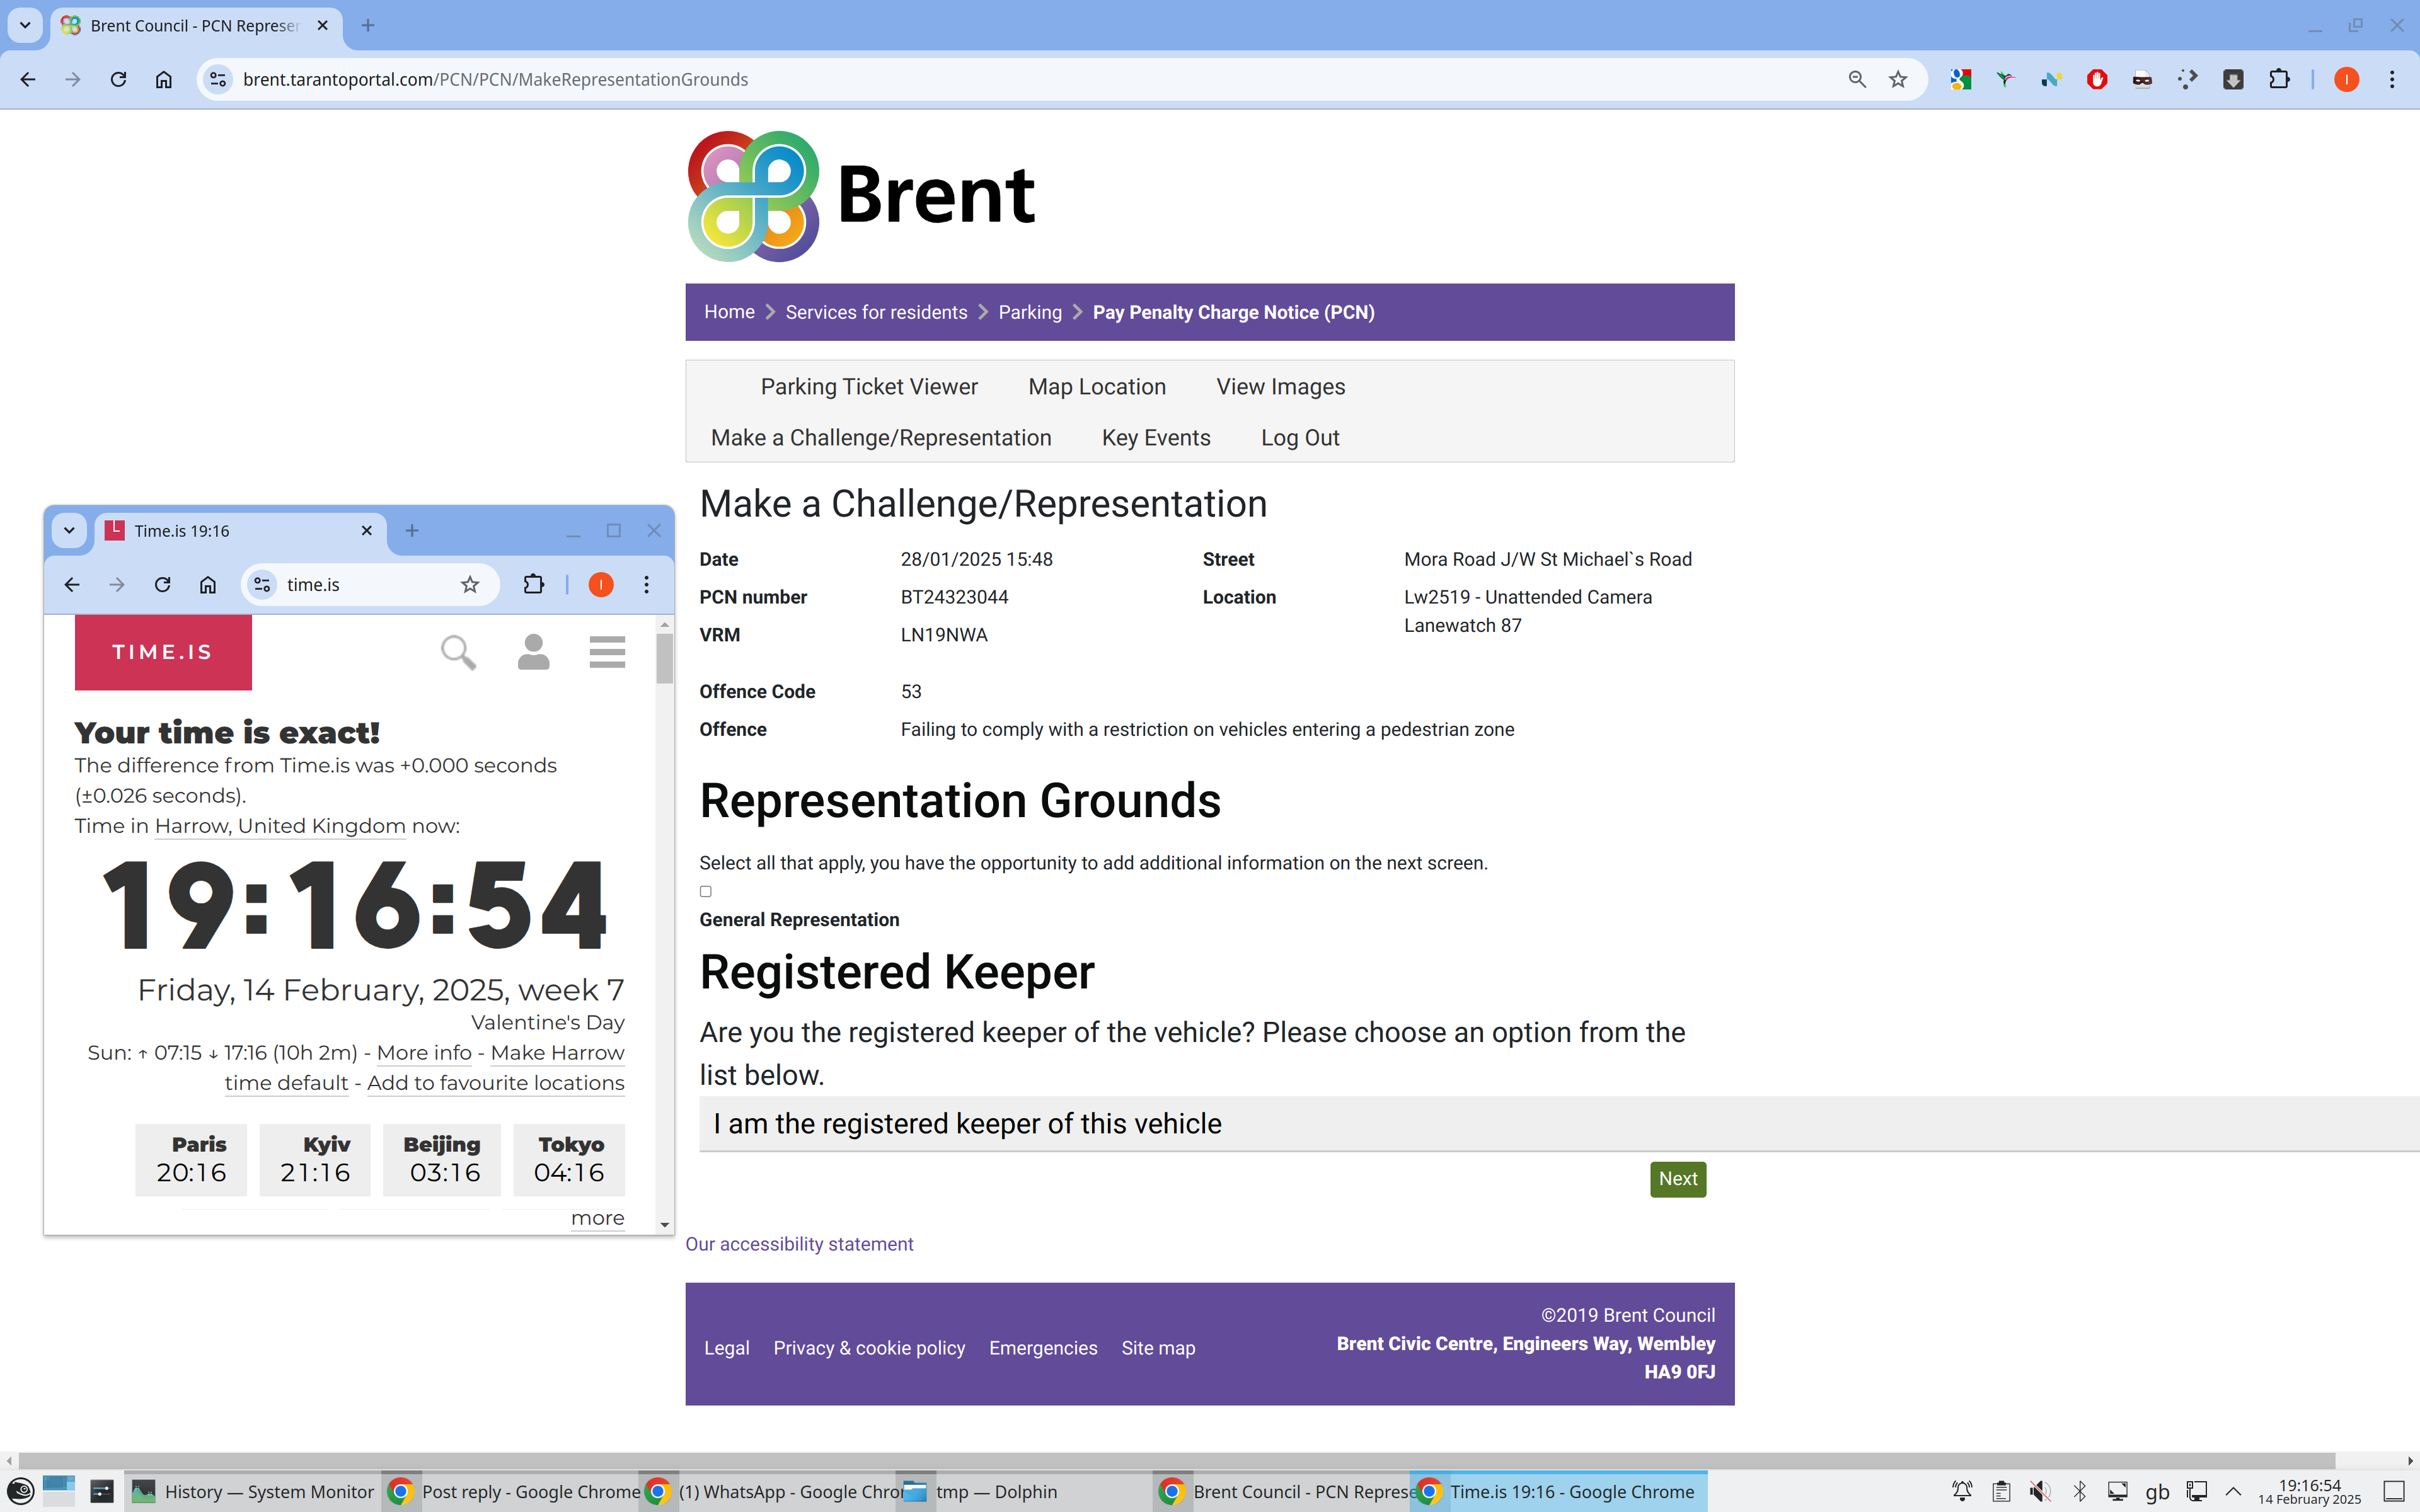Open the Time.is user account icon
Viewport: 2420px width, 1512px height.
point(533,652)
